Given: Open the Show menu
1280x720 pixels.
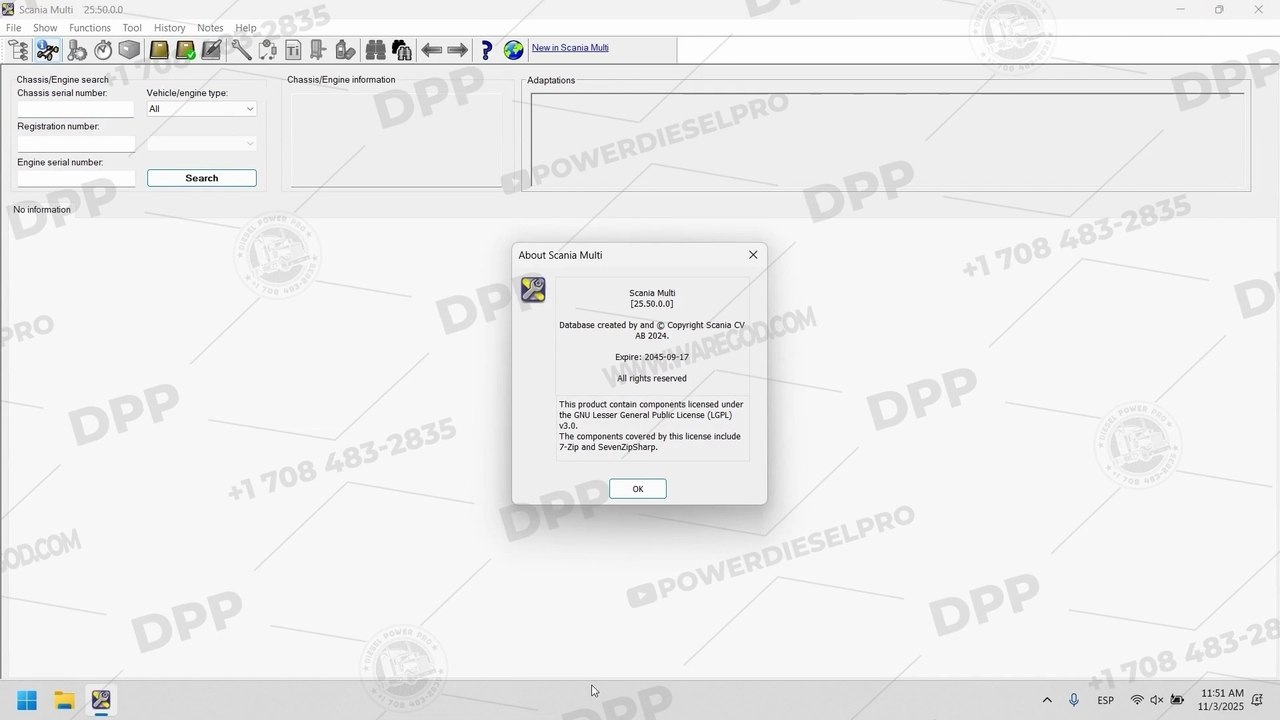Looking at the screenshot, I should pos(45,28).
